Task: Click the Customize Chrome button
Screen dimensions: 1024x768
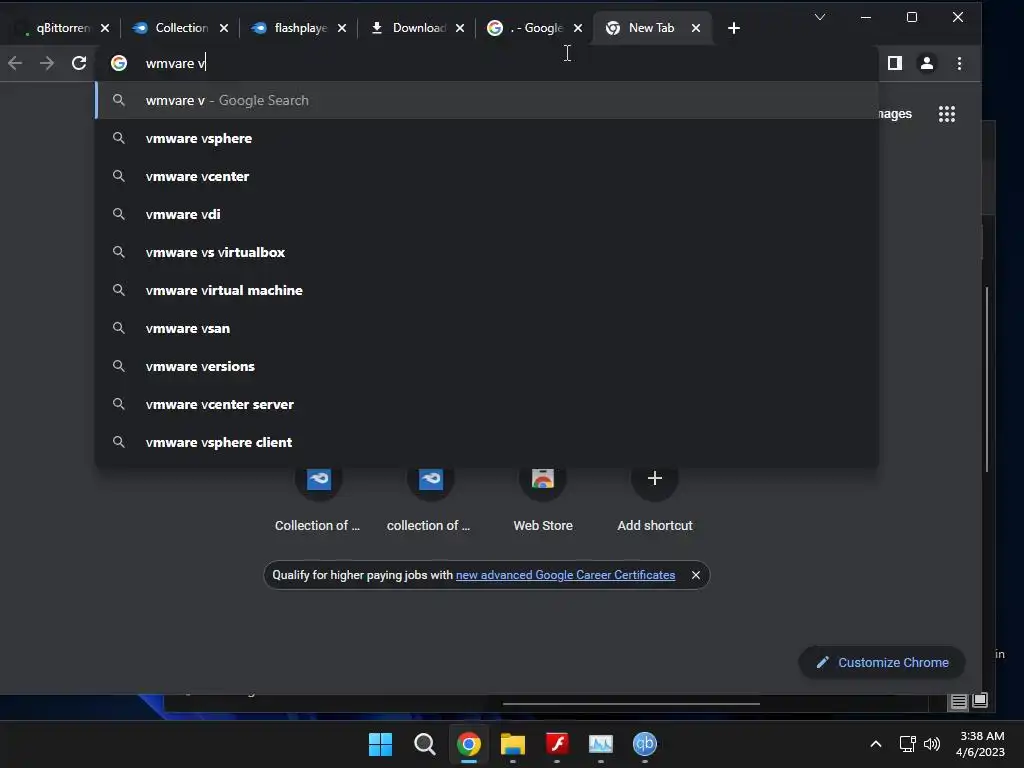Action: (882, 663)
